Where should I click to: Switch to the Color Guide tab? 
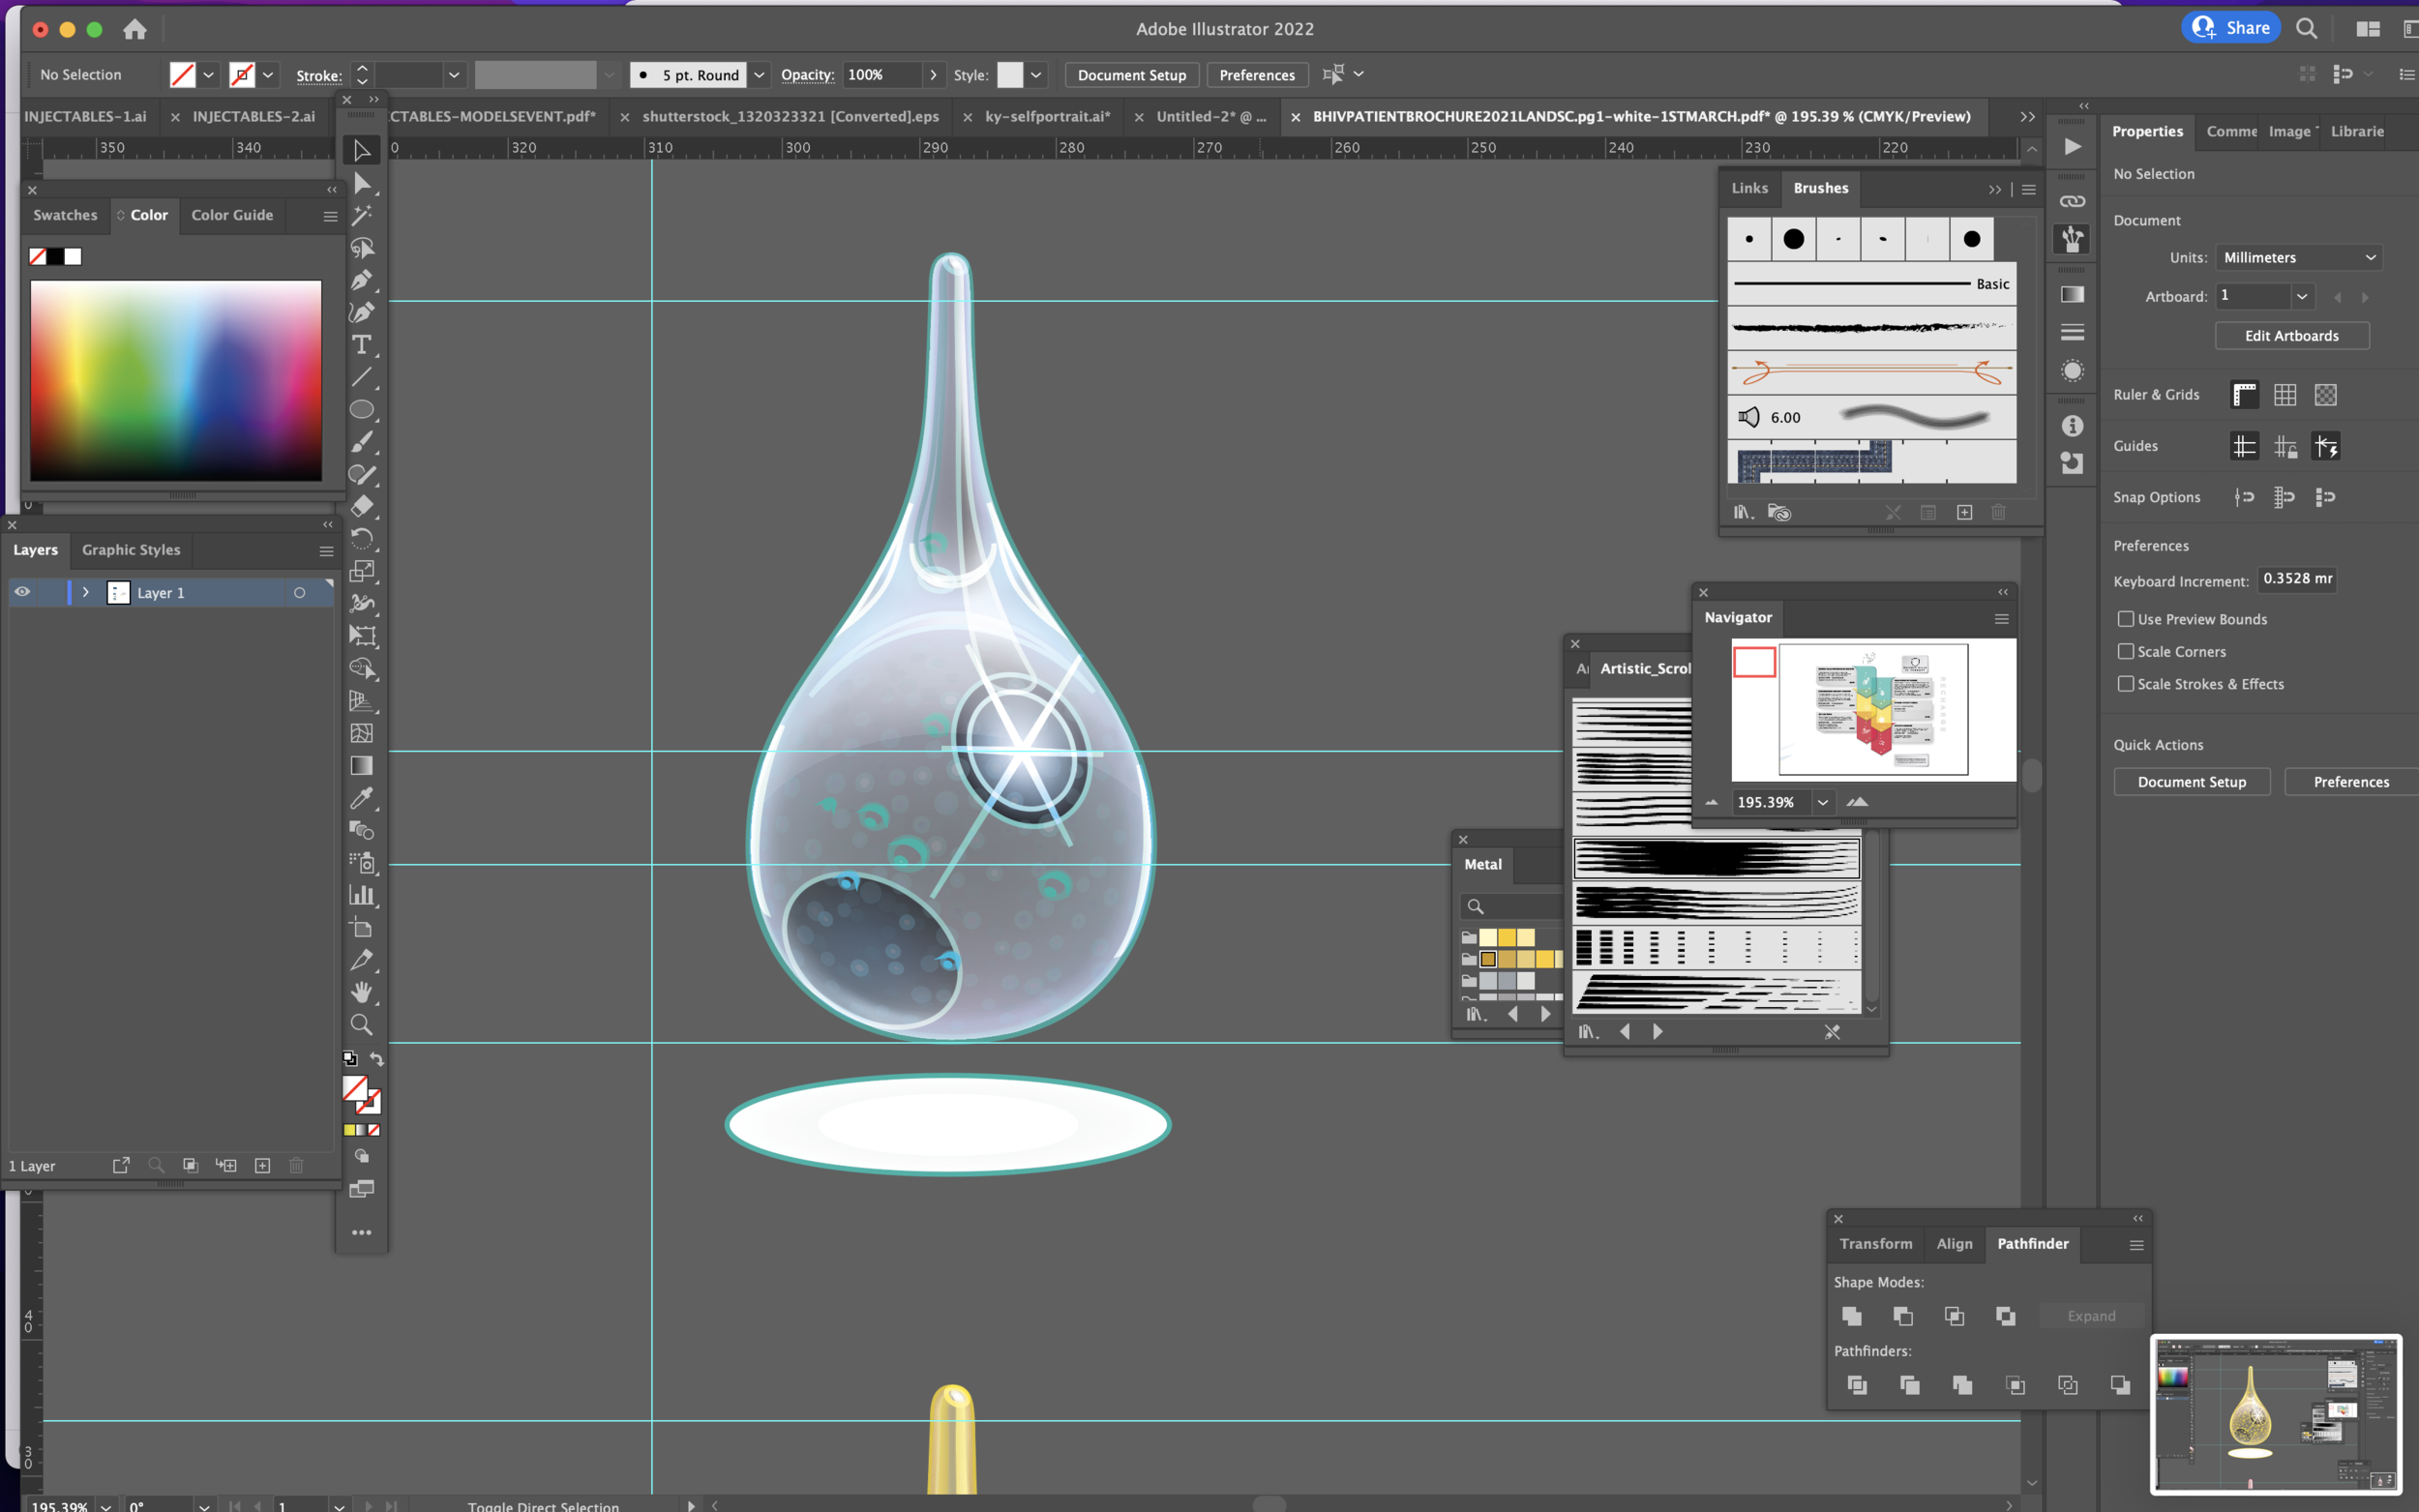pos(232,215)
